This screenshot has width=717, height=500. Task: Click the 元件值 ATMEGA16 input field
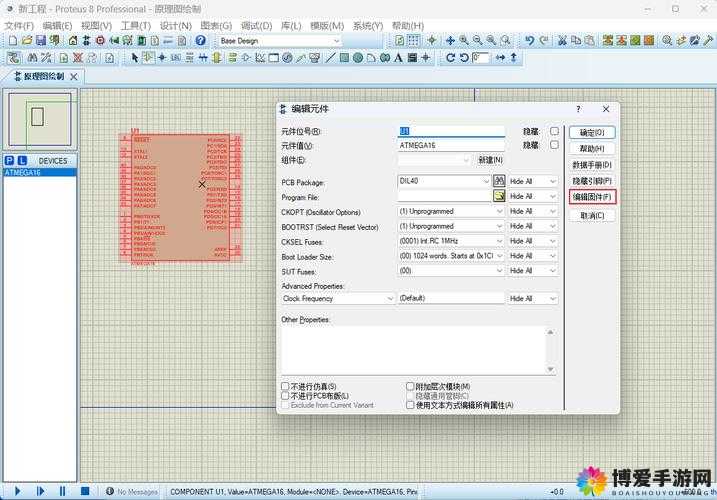tap(451, 145)
